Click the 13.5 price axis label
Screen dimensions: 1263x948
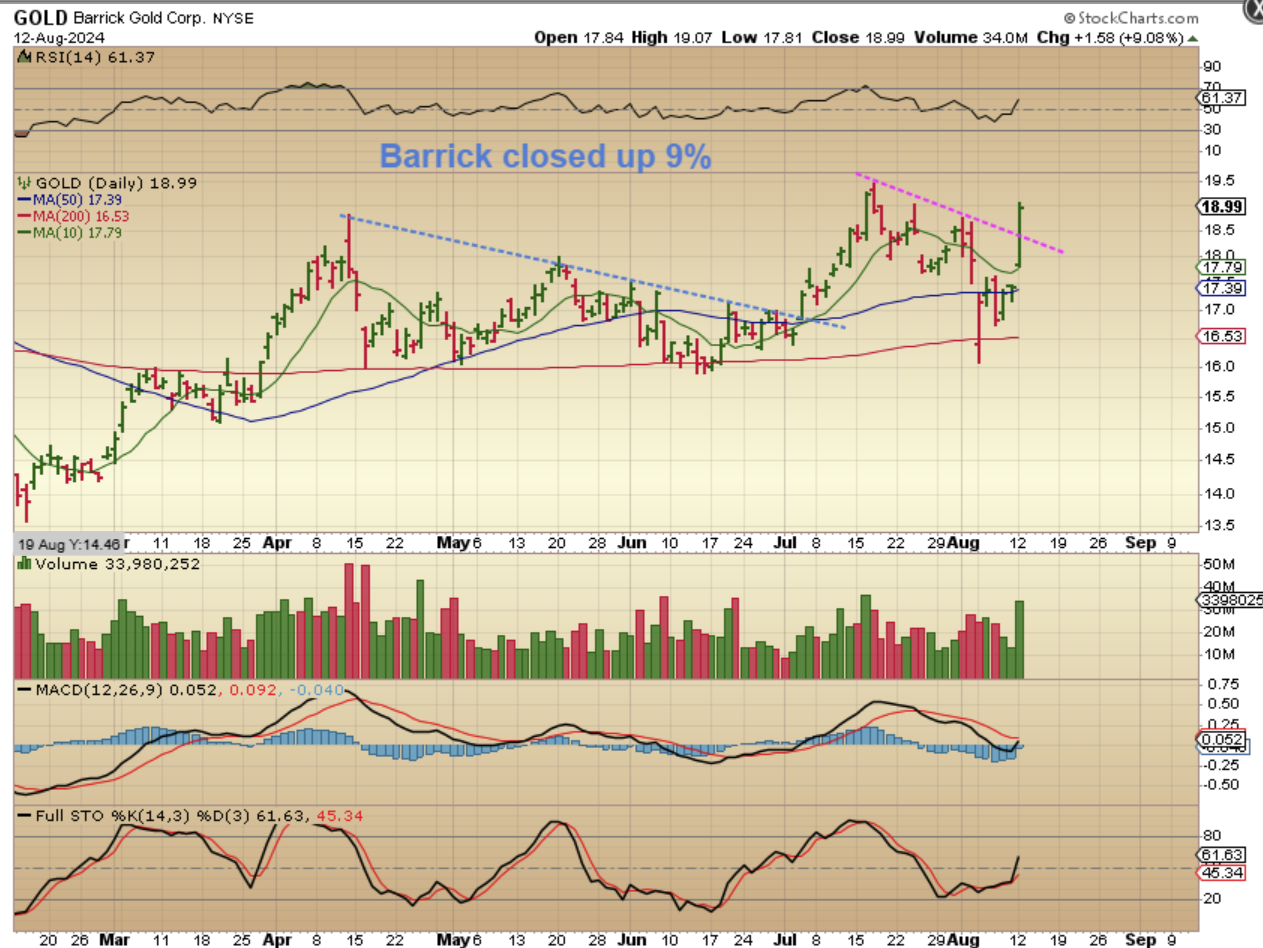(x=1219, y=525)
